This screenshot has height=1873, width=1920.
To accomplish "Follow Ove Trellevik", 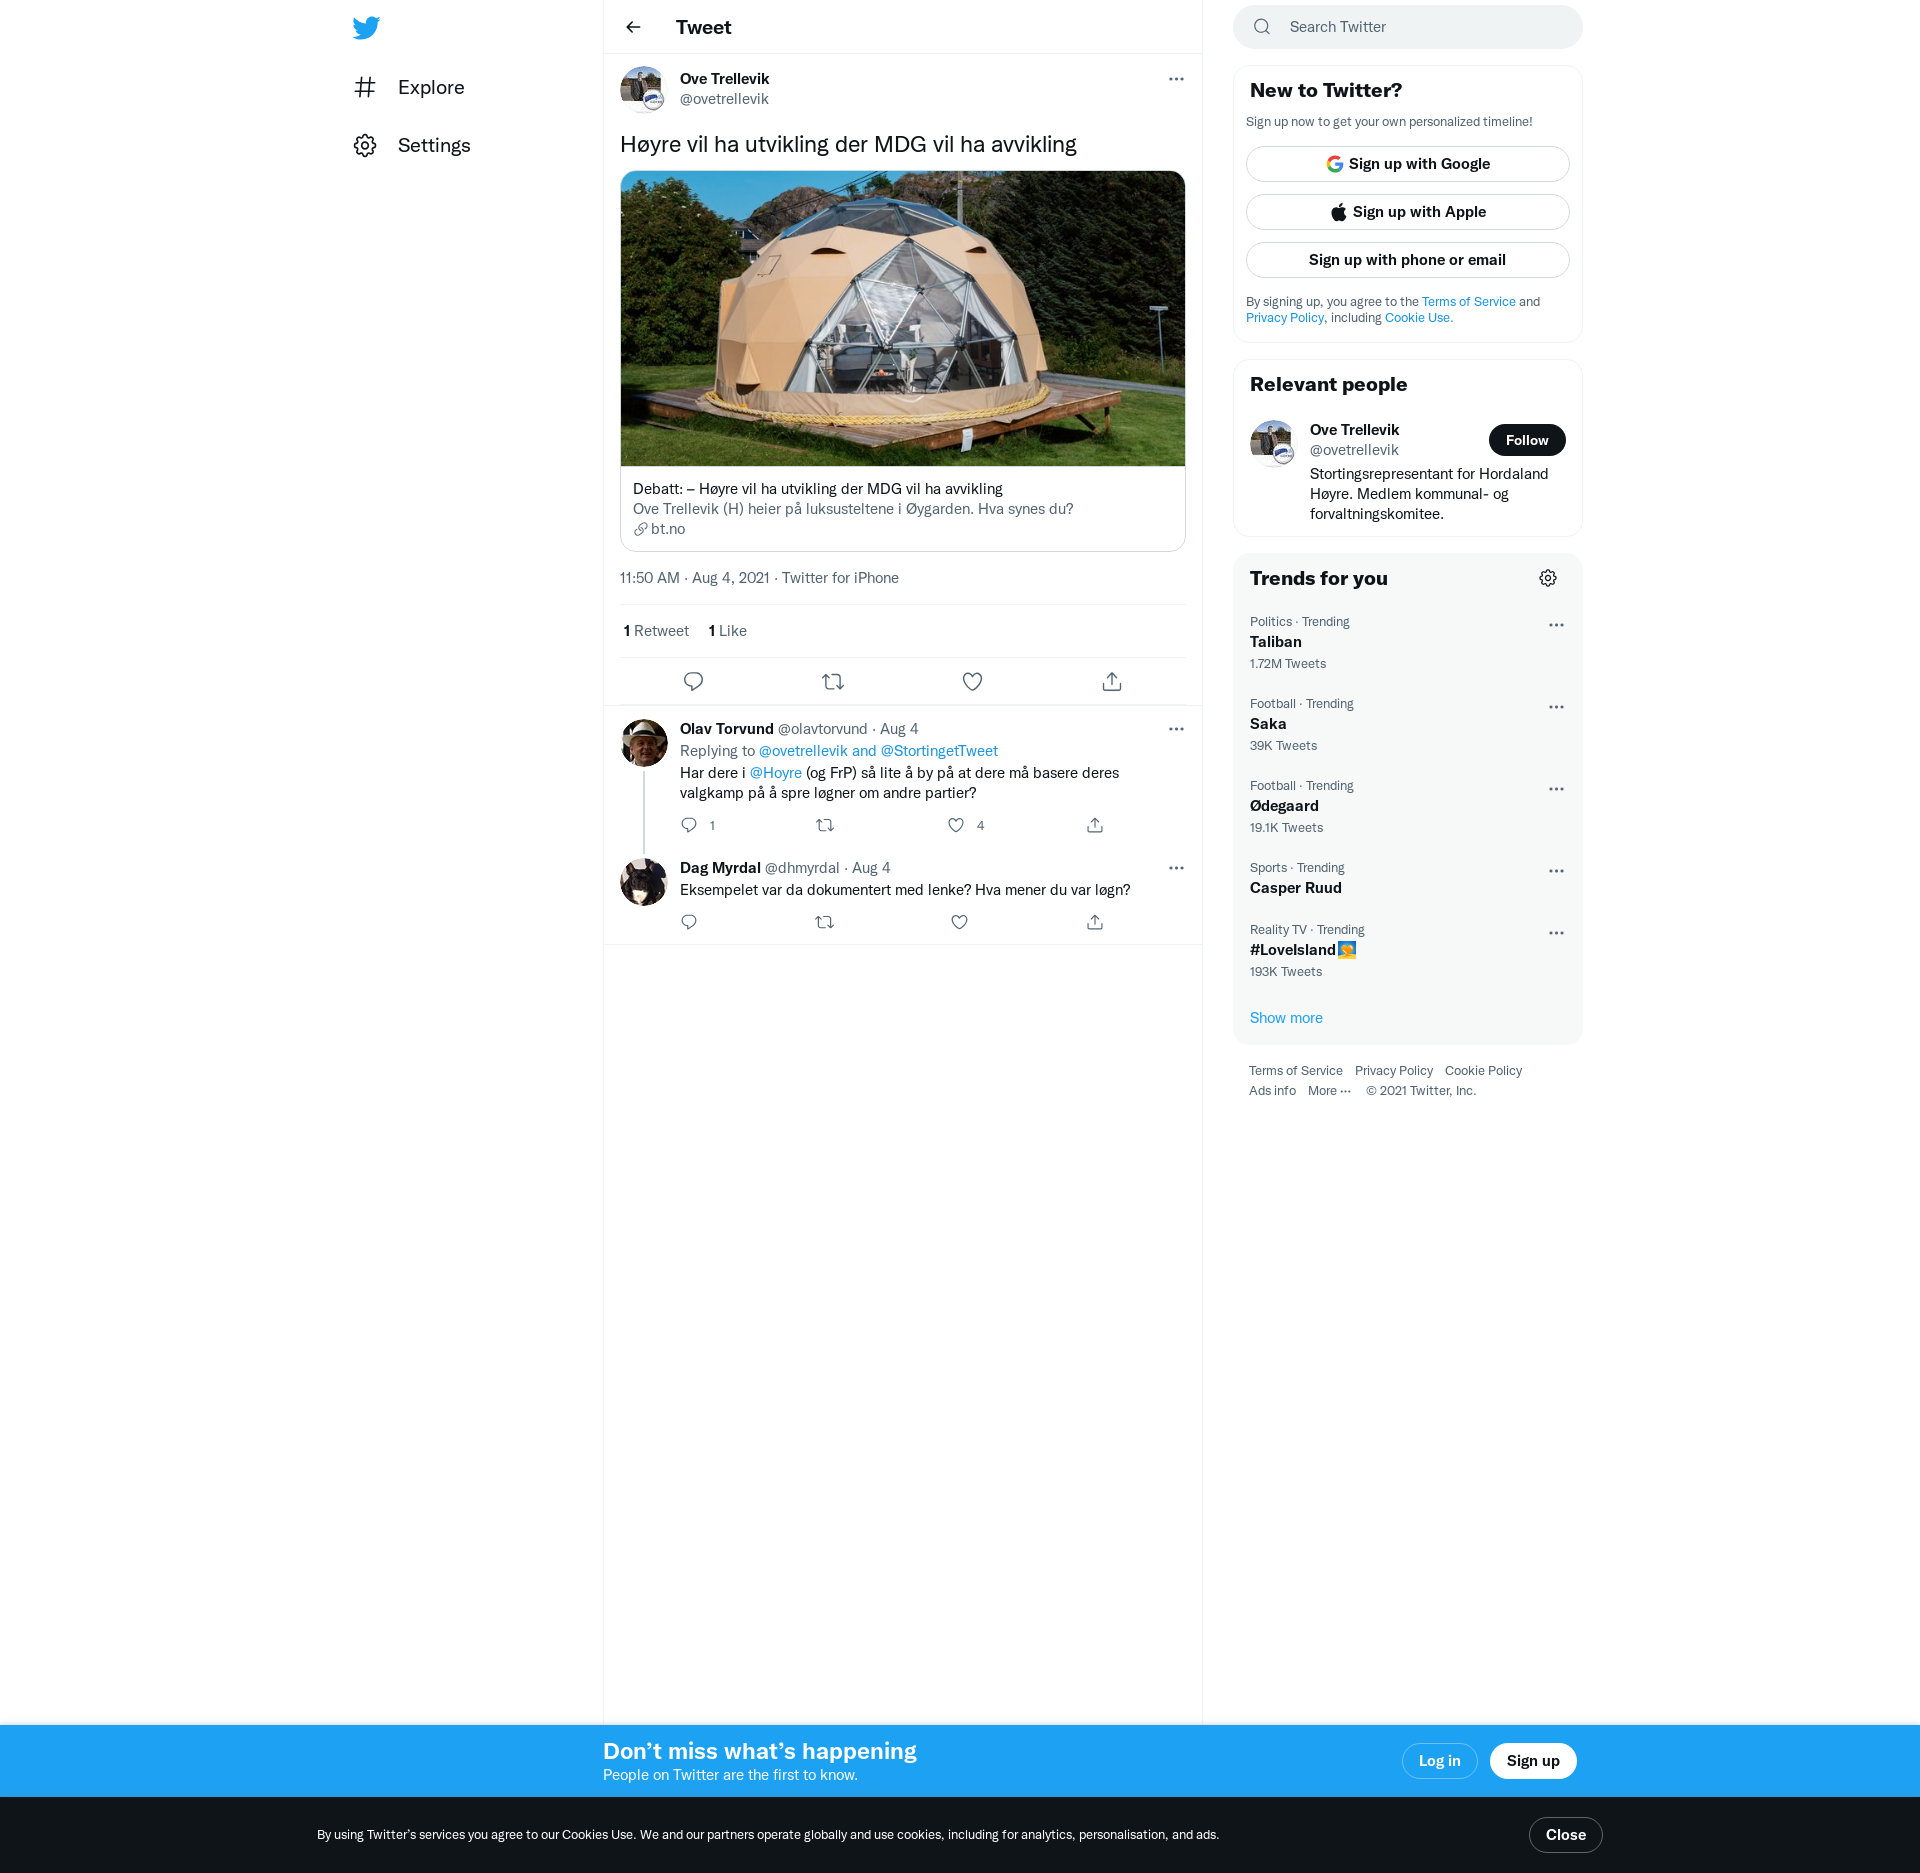I will click(x=1526, y=440).
